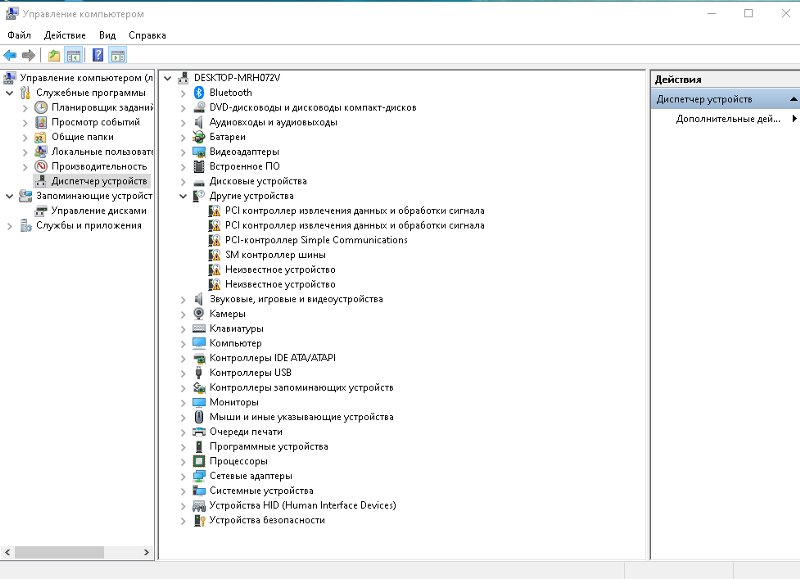This screenshot has width=800, height=579.
Task: Click the Камеры webcam icon
Action: tap(199, 313)
